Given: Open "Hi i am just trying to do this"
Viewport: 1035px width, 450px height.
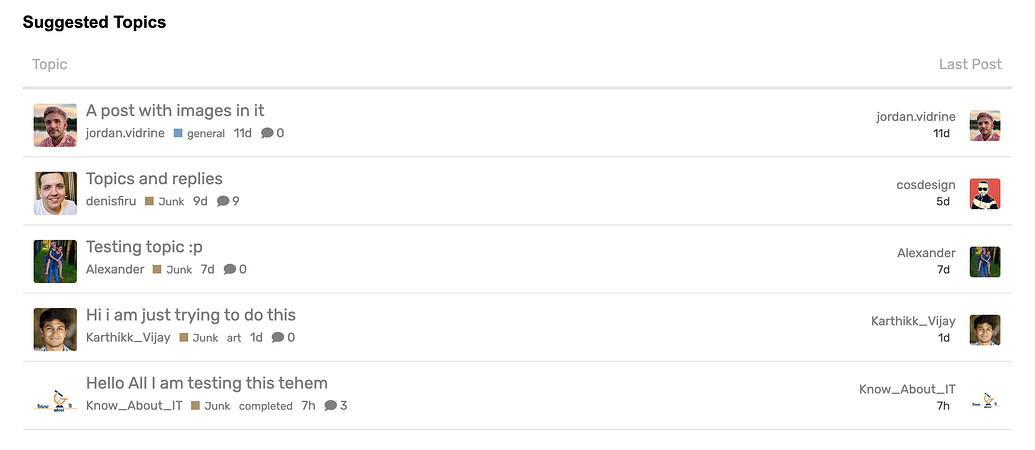Looking at the screenshot, I should (x=191, y=315).
